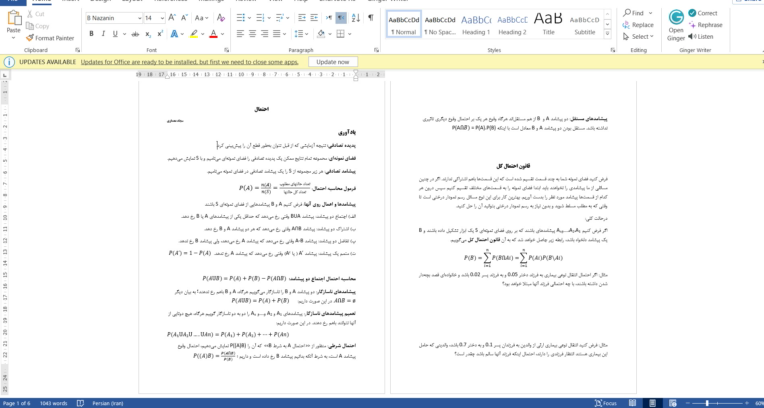Apply subscript formatting

[148, 34]
